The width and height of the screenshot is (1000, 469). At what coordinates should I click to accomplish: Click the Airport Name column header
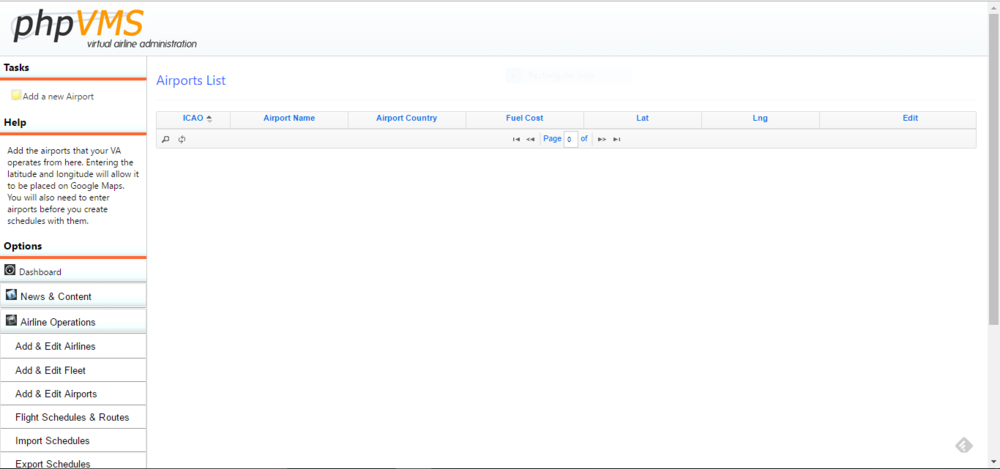(289, 118)
